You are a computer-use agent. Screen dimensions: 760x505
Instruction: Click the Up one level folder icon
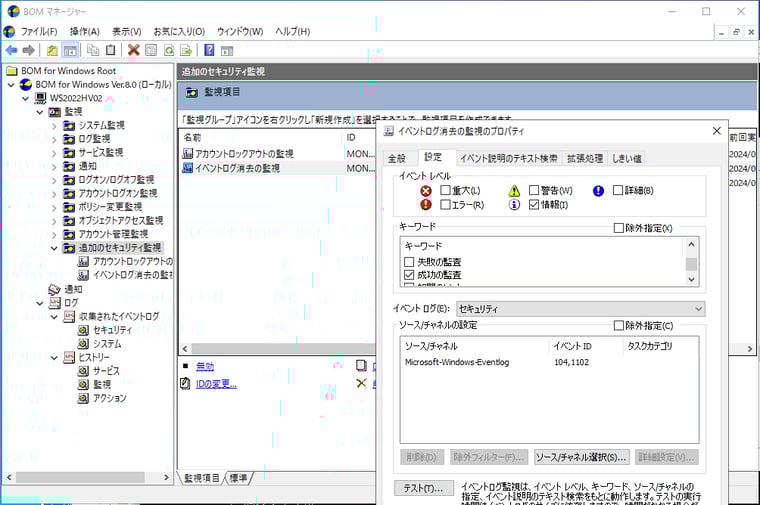(52, 50)
